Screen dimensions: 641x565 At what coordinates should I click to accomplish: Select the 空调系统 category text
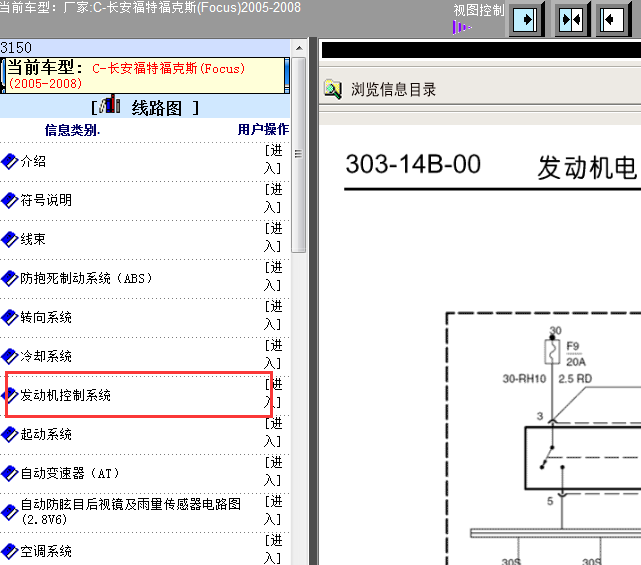(46, 551)
